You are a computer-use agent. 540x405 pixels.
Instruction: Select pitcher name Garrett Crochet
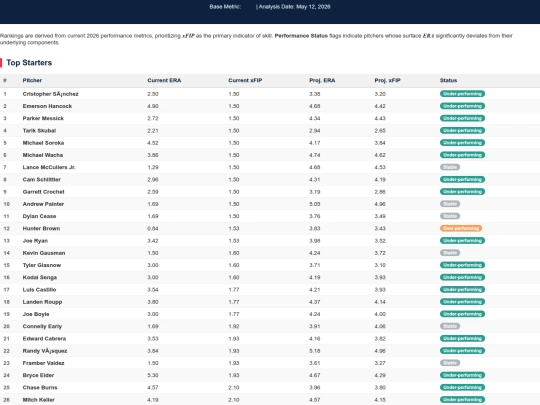click(x=43, y=191)
